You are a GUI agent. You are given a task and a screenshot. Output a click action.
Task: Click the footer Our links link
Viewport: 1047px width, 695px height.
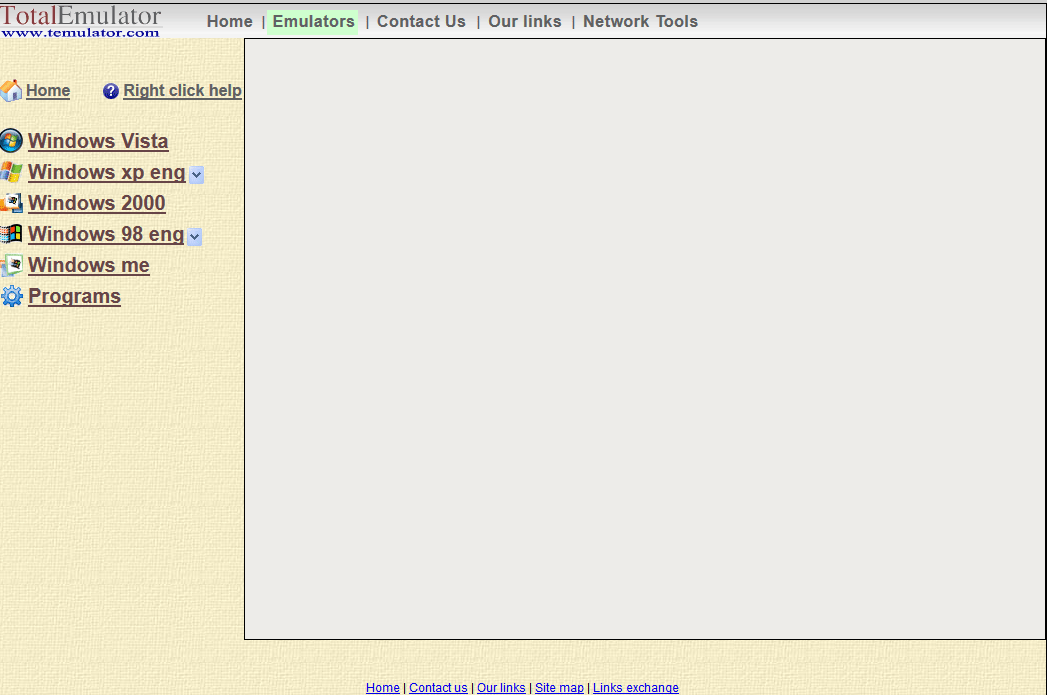tap(501, 688)
